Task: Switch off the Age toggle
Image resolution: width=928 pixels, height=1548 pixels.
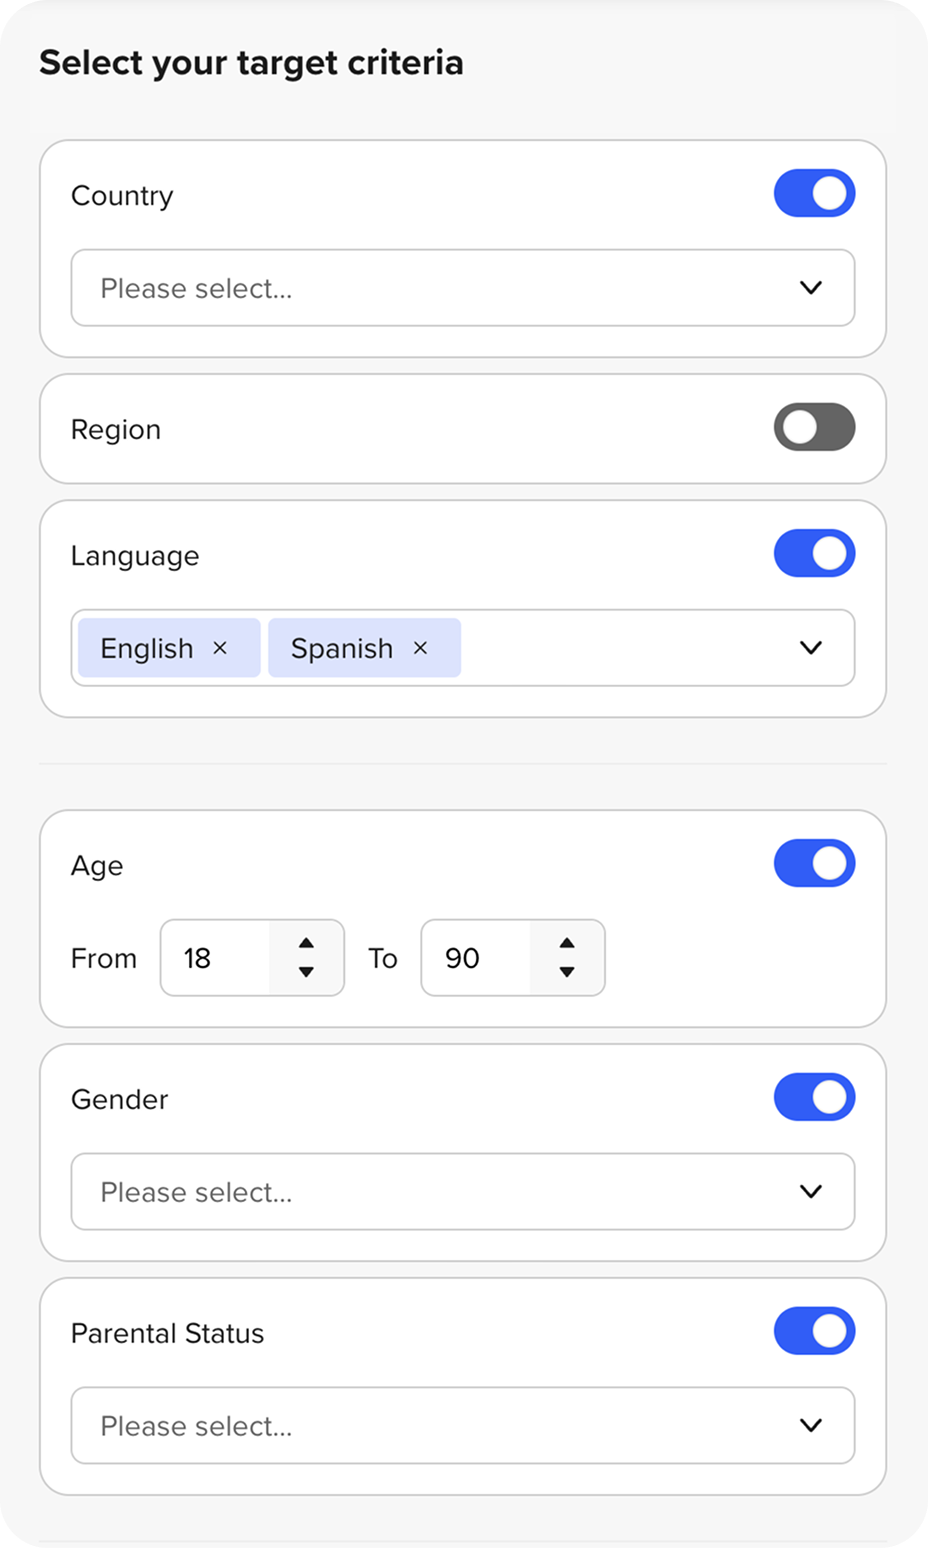Action: [x=814, y=864]
